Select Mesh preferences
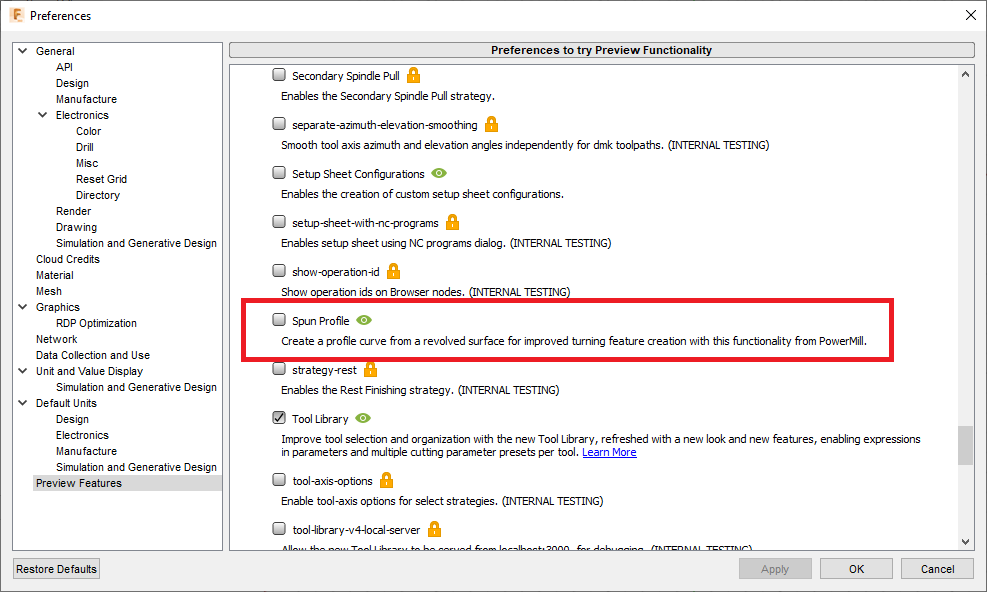The height and width of the screenshot is (592, 987). [48, 291]
